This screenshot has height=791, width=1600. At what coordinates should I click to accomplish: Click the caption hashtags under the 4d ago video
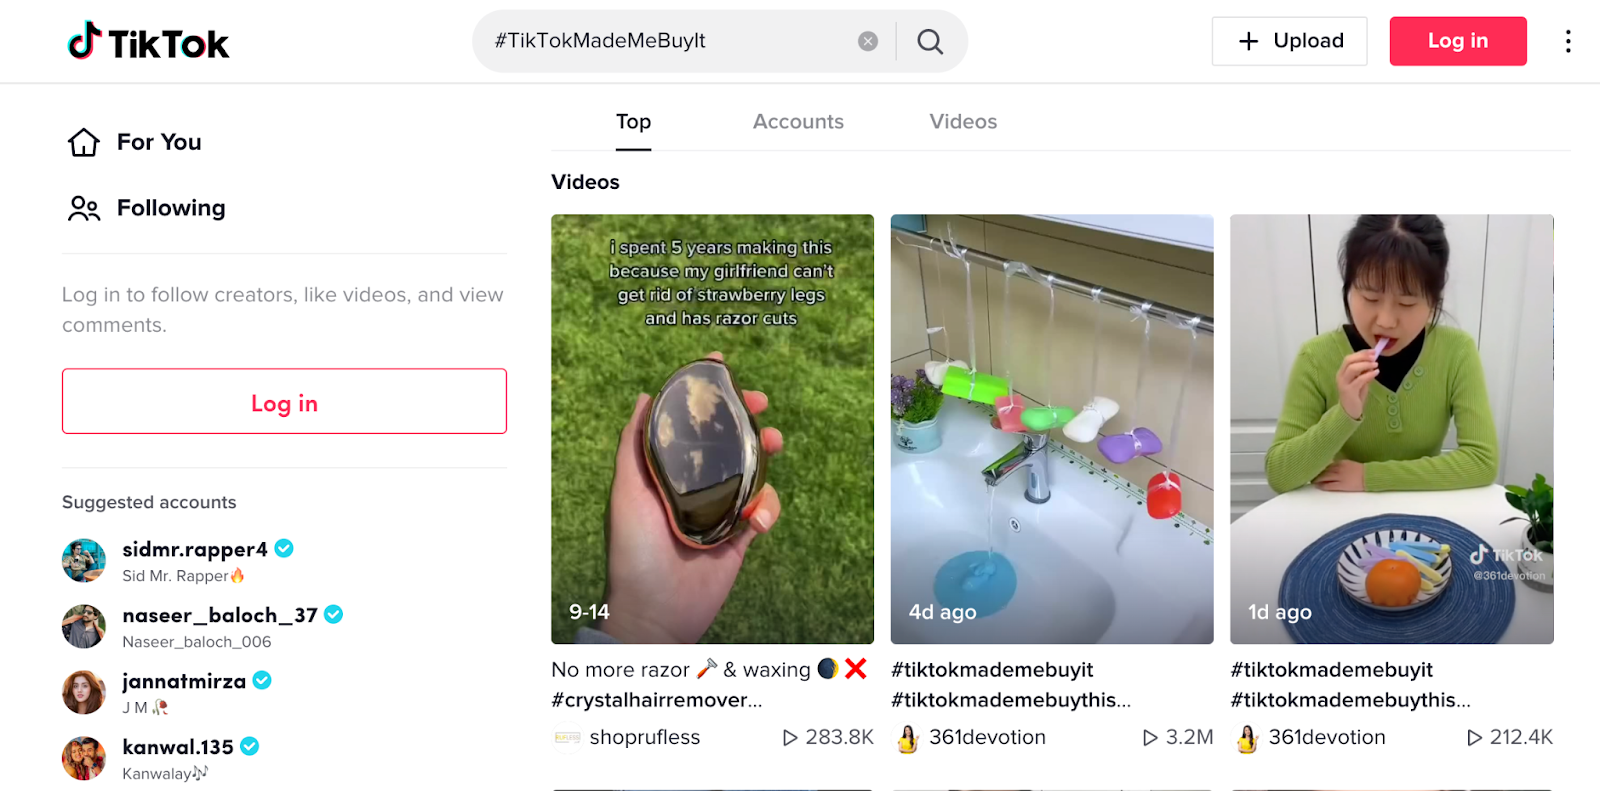(1011, 685)
